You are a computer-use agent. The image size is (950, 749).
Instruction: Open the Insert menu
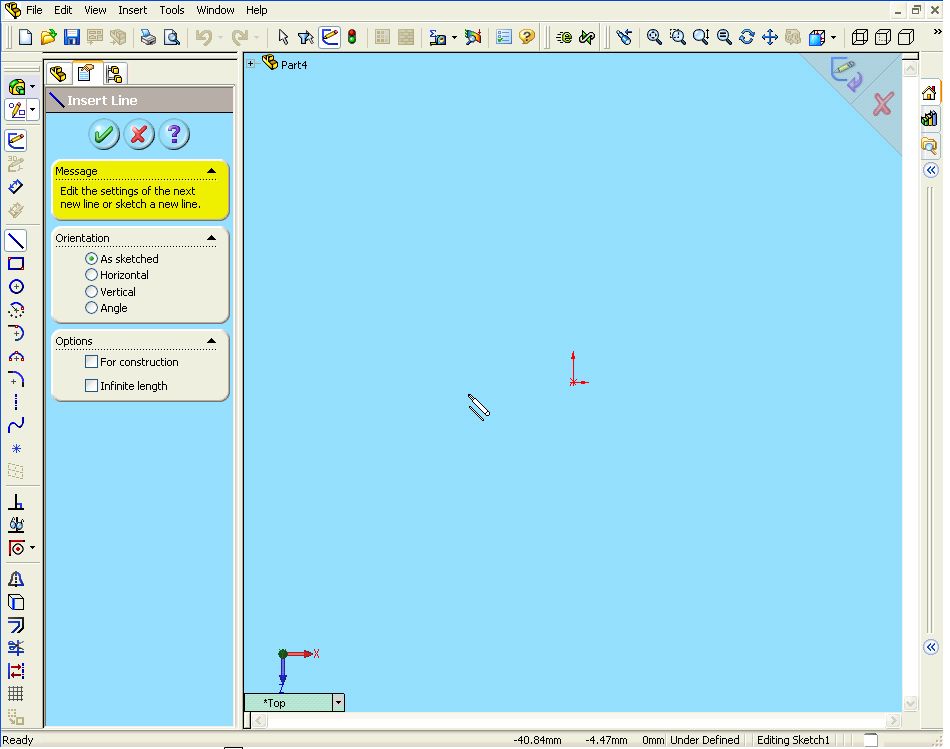tap(133, 10)
